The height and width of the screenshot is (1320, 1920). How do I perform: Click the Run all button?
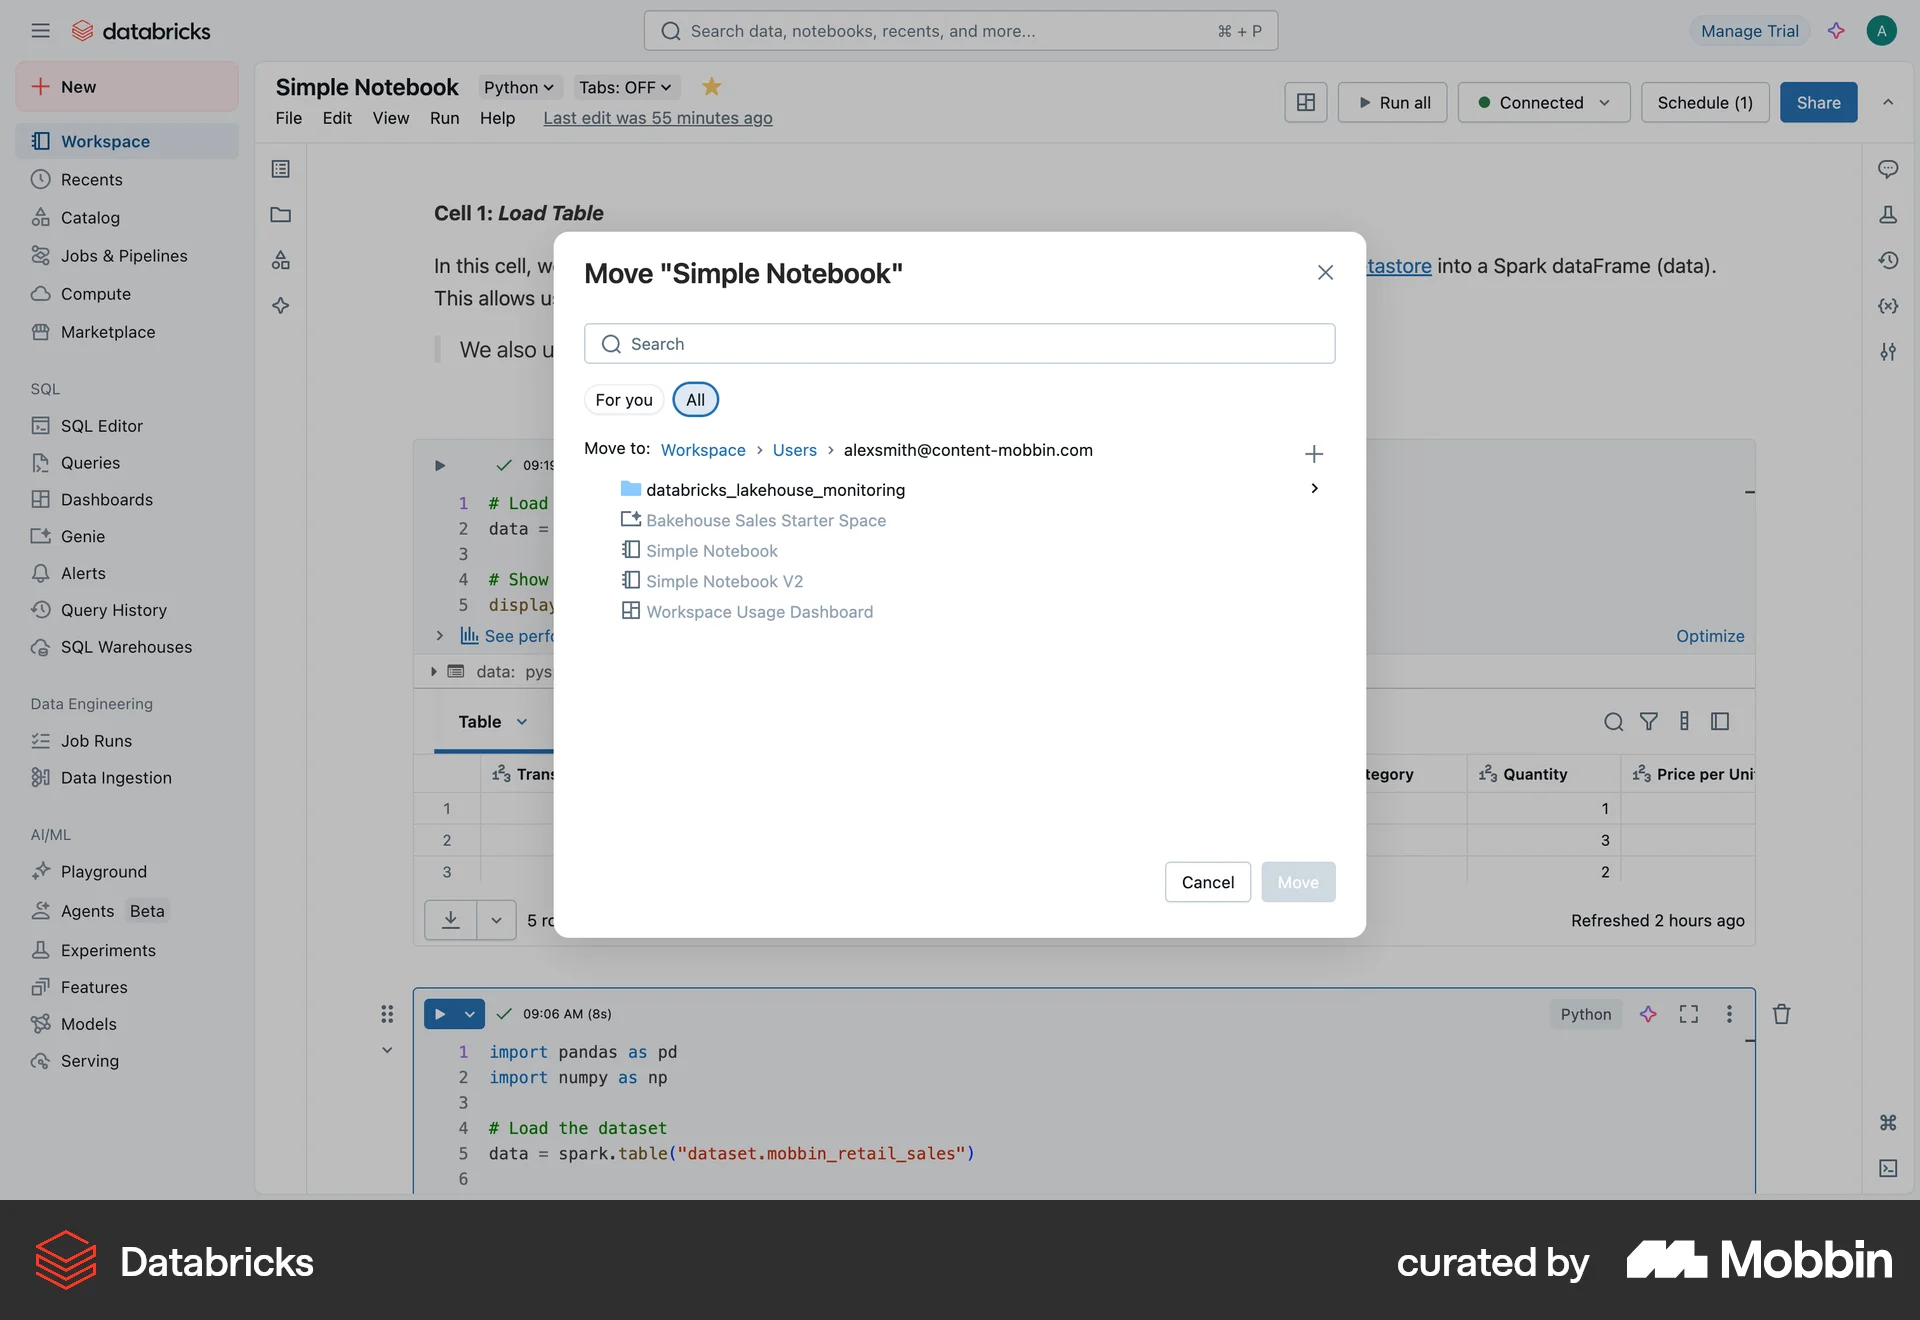(x=1392, y=102)
